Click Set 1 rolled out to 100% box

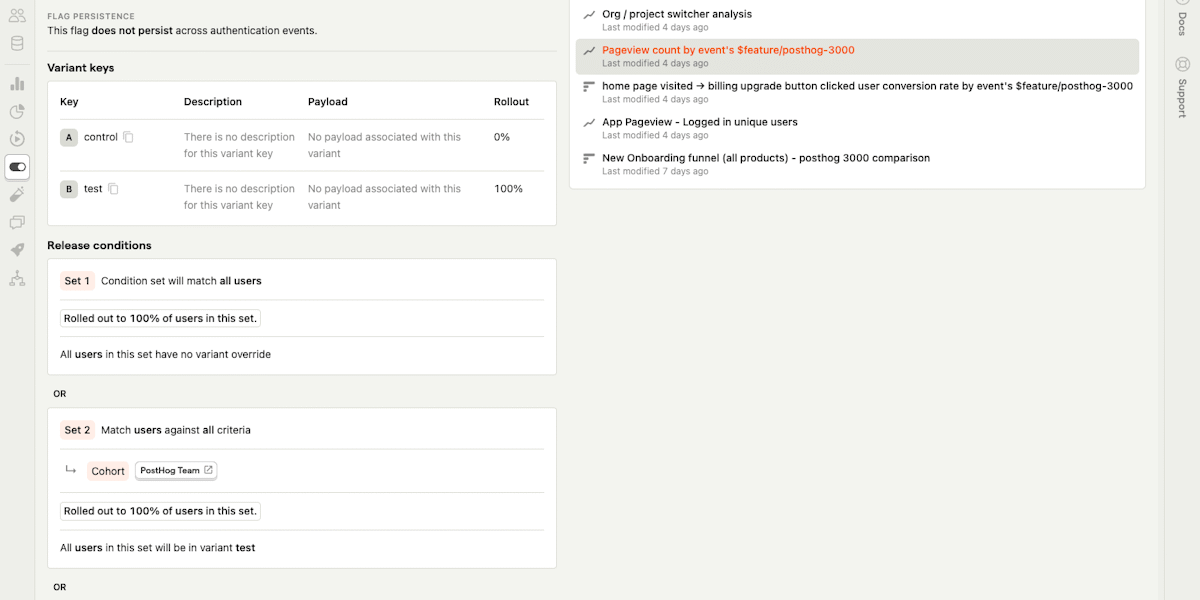click(x=160, y=318)
